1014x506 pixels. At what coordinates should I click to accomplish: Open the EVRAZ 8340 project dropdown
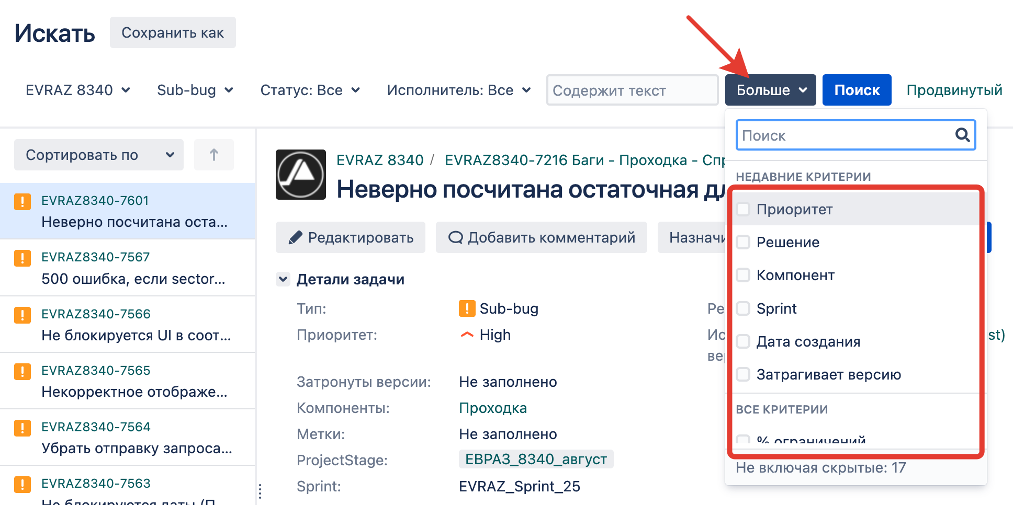[78, 90]
